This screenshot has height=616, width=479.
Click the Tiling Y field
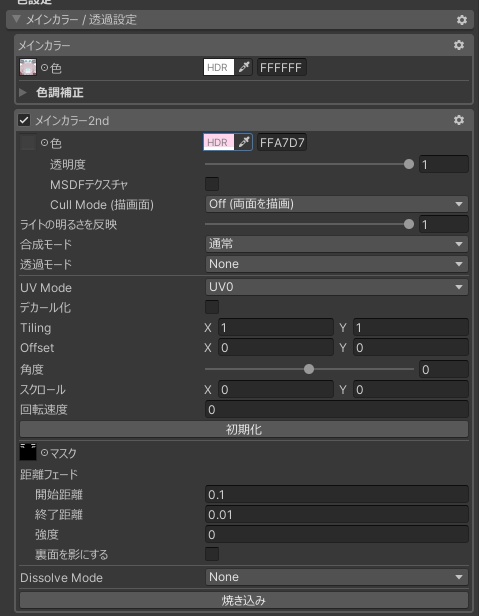pyautogui.click(x=411, y=327)
